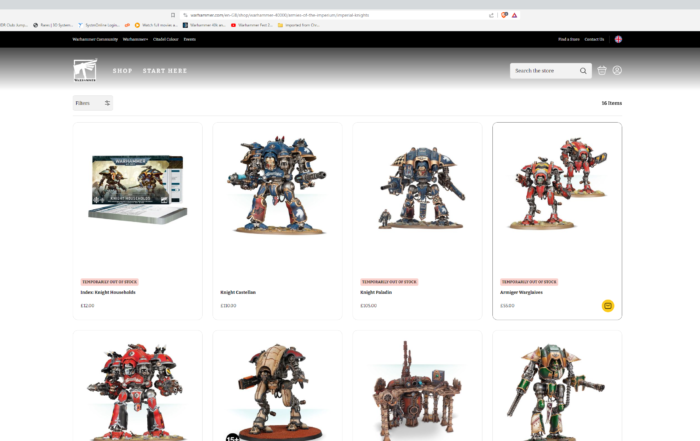Viewport: 700px width, 441px height.
Task: Open the Watch full movies bookmark
Action: (156, 25)
